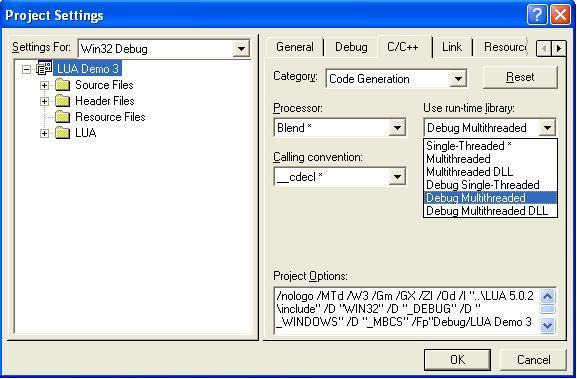Viewport: 577px width, 379px height.
Task: Switch to the Link tab
Action: [x=452, y=47]
